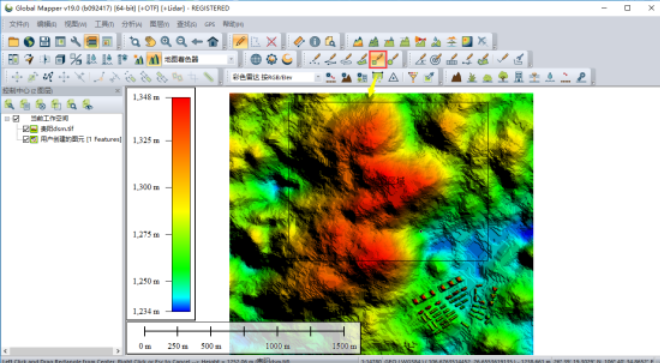Uncheck the current workspace root checkbox

click(16, 118)
